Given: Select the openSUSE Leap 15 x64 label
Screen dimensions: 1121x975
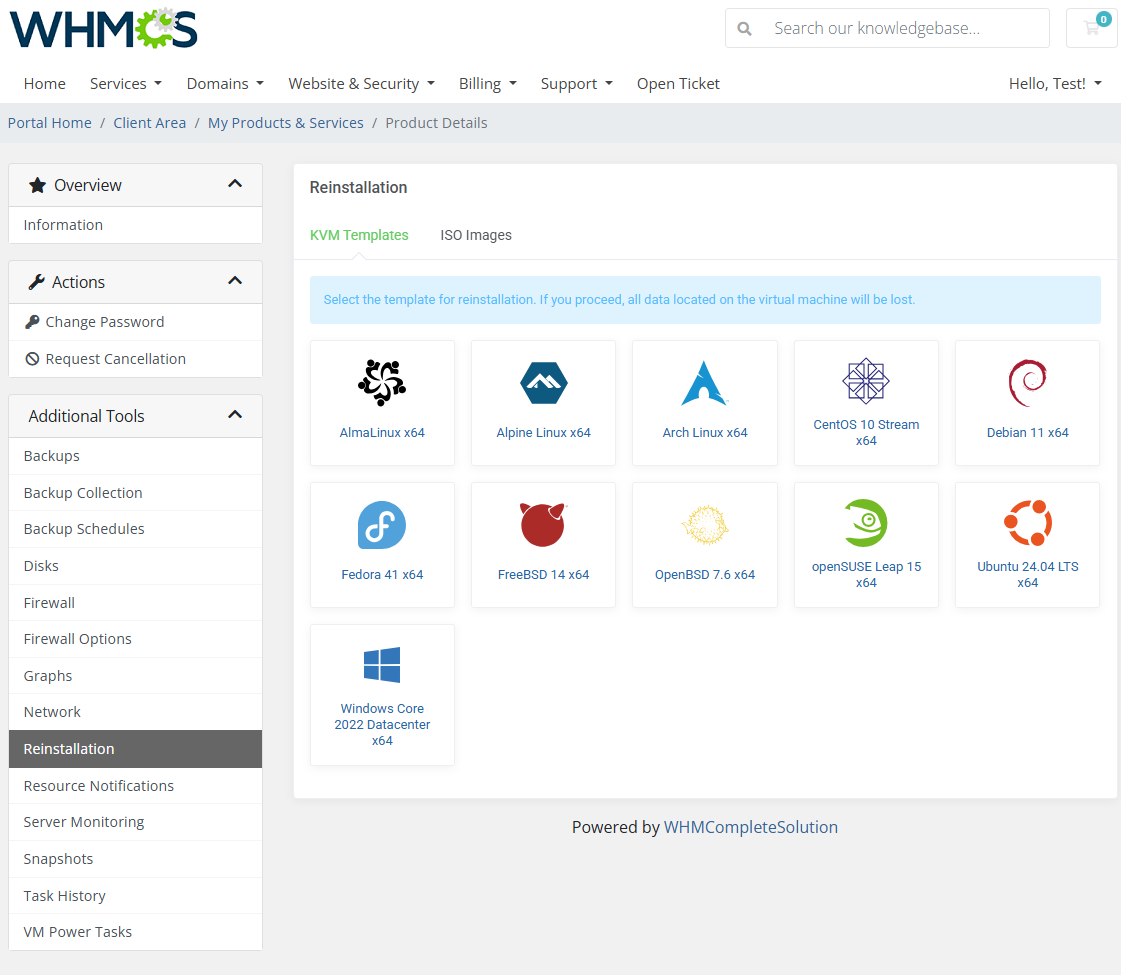Looking at the screenshot, I should coord(866,575).
